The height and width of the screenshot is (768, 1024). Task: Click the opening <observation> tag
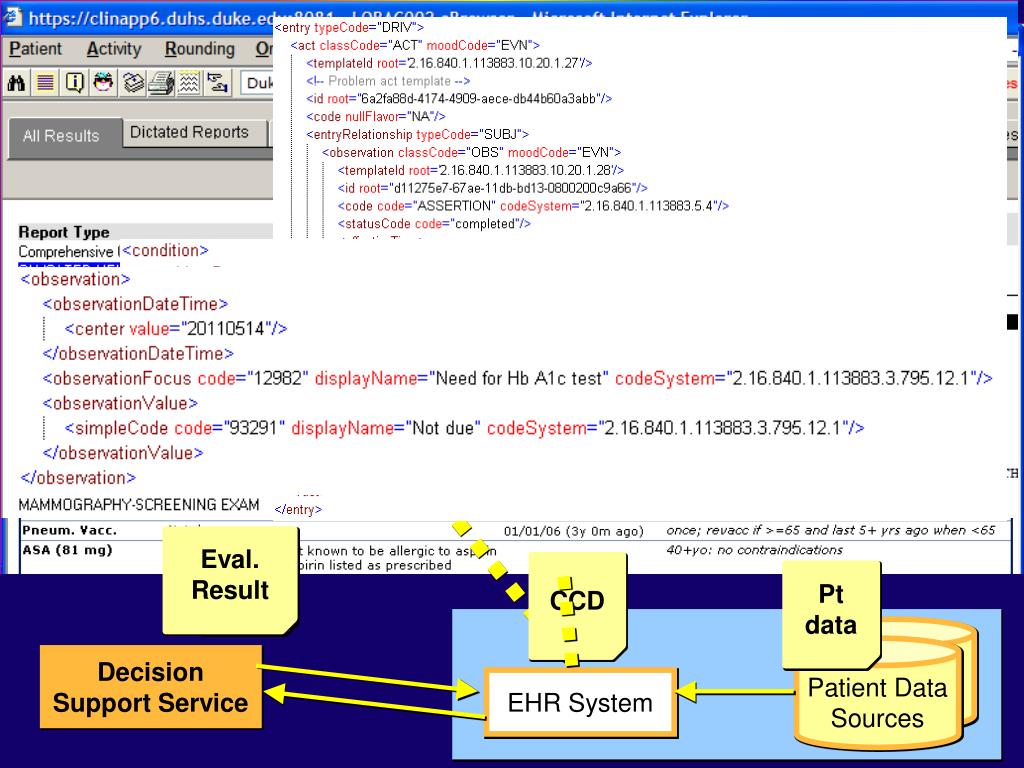[76, 280]
